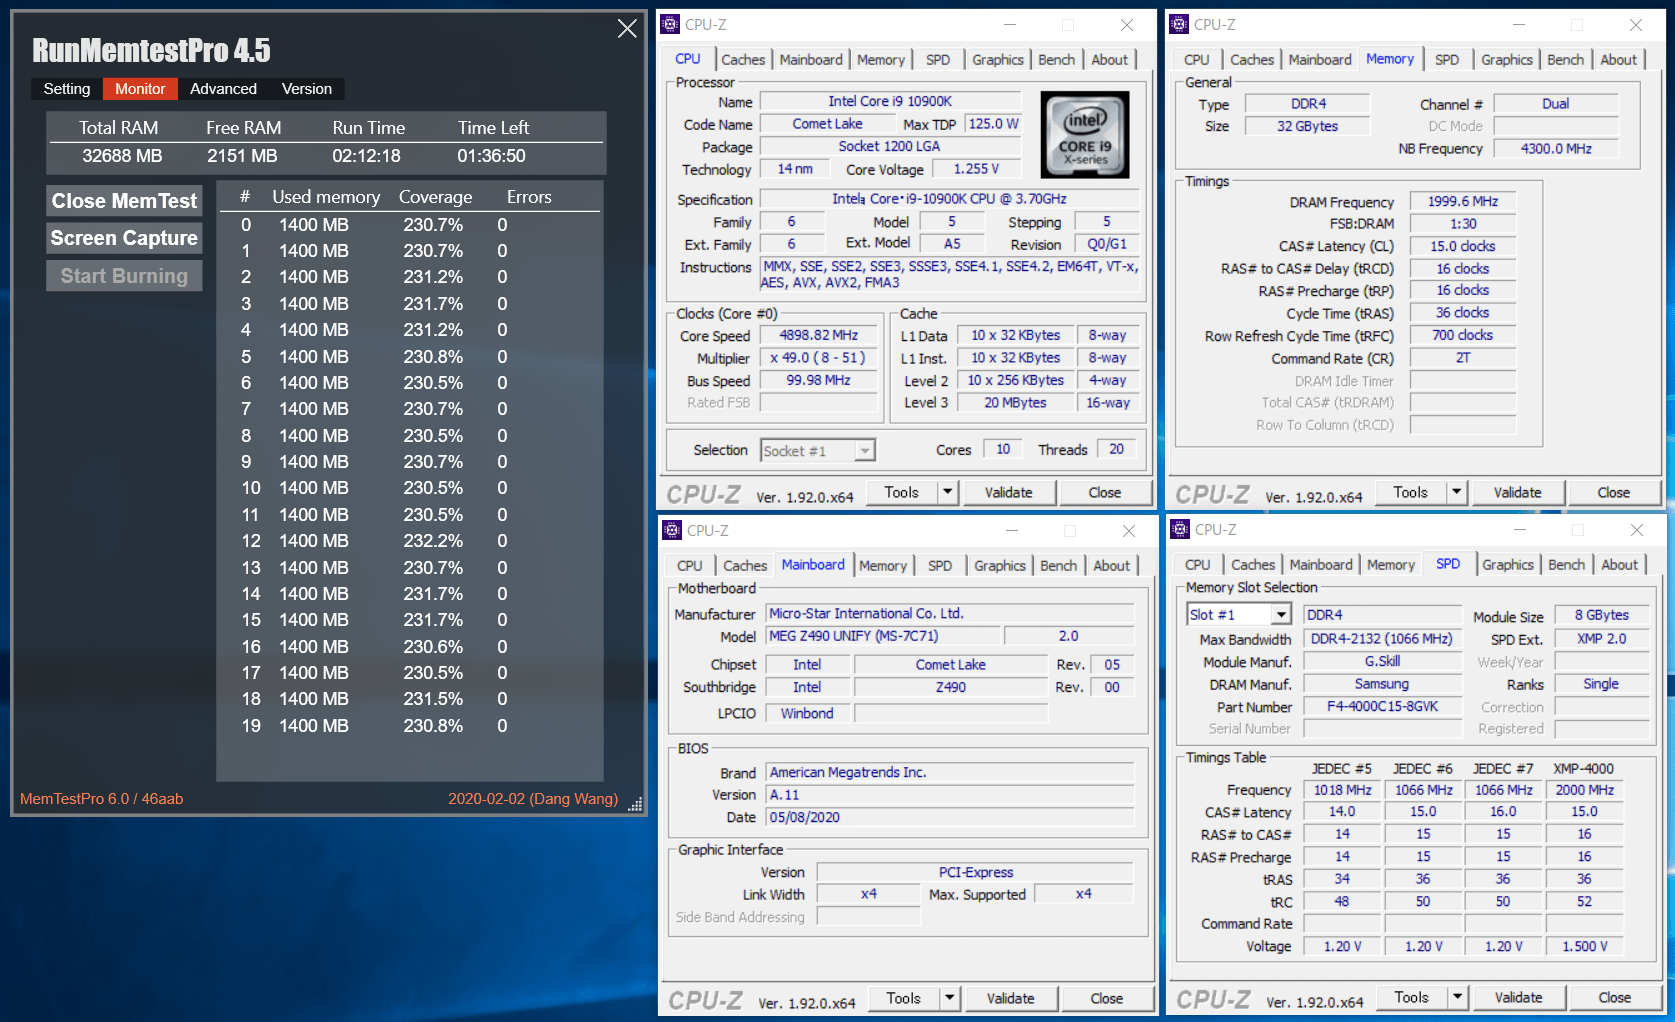The height and width of the screenshot is (1022, 1675).
Task: Click the Screen Capture button
Action: pyautogui.click(x=124, y=238)
